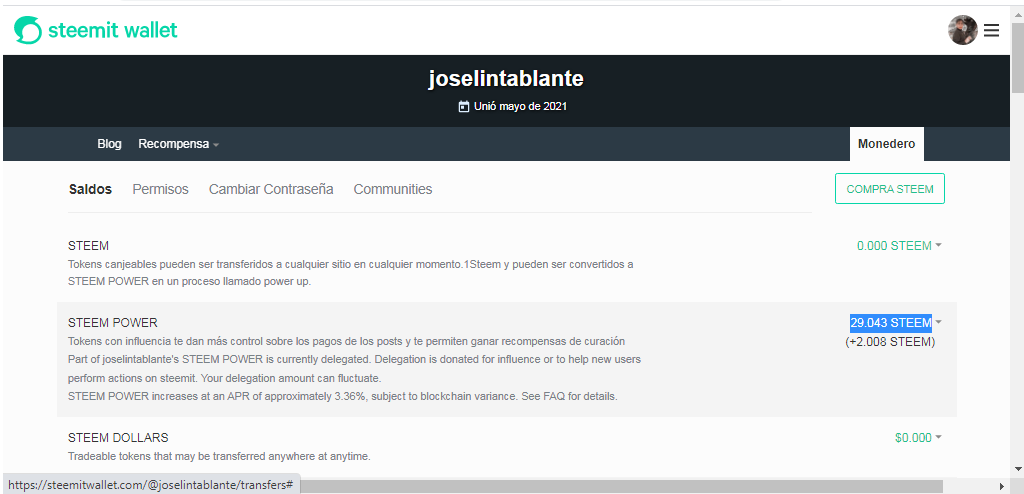Expand the Recompensa dropdown menu

tap(178, 144)
